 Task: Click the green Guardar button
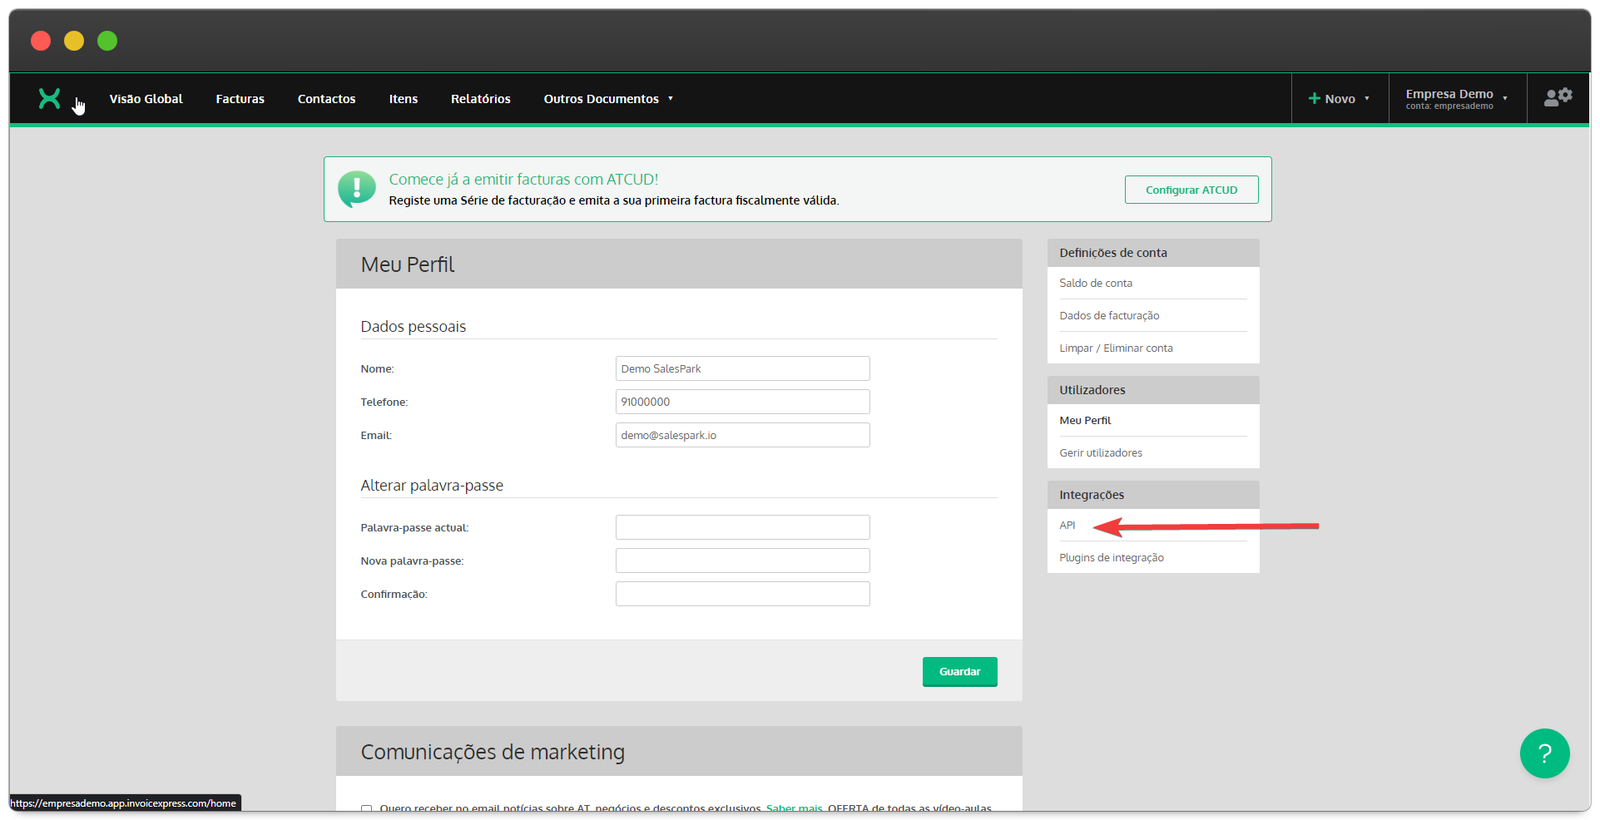point(959,672)
